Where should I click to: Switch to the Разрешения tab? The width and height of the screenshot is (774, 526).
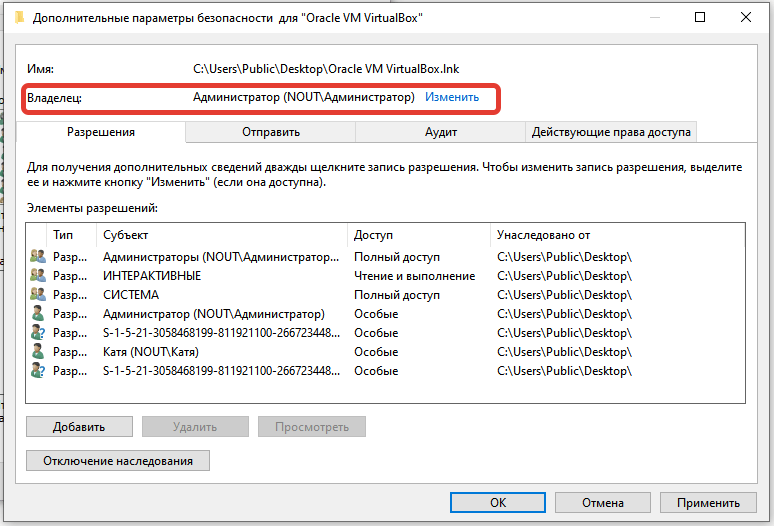101,132
